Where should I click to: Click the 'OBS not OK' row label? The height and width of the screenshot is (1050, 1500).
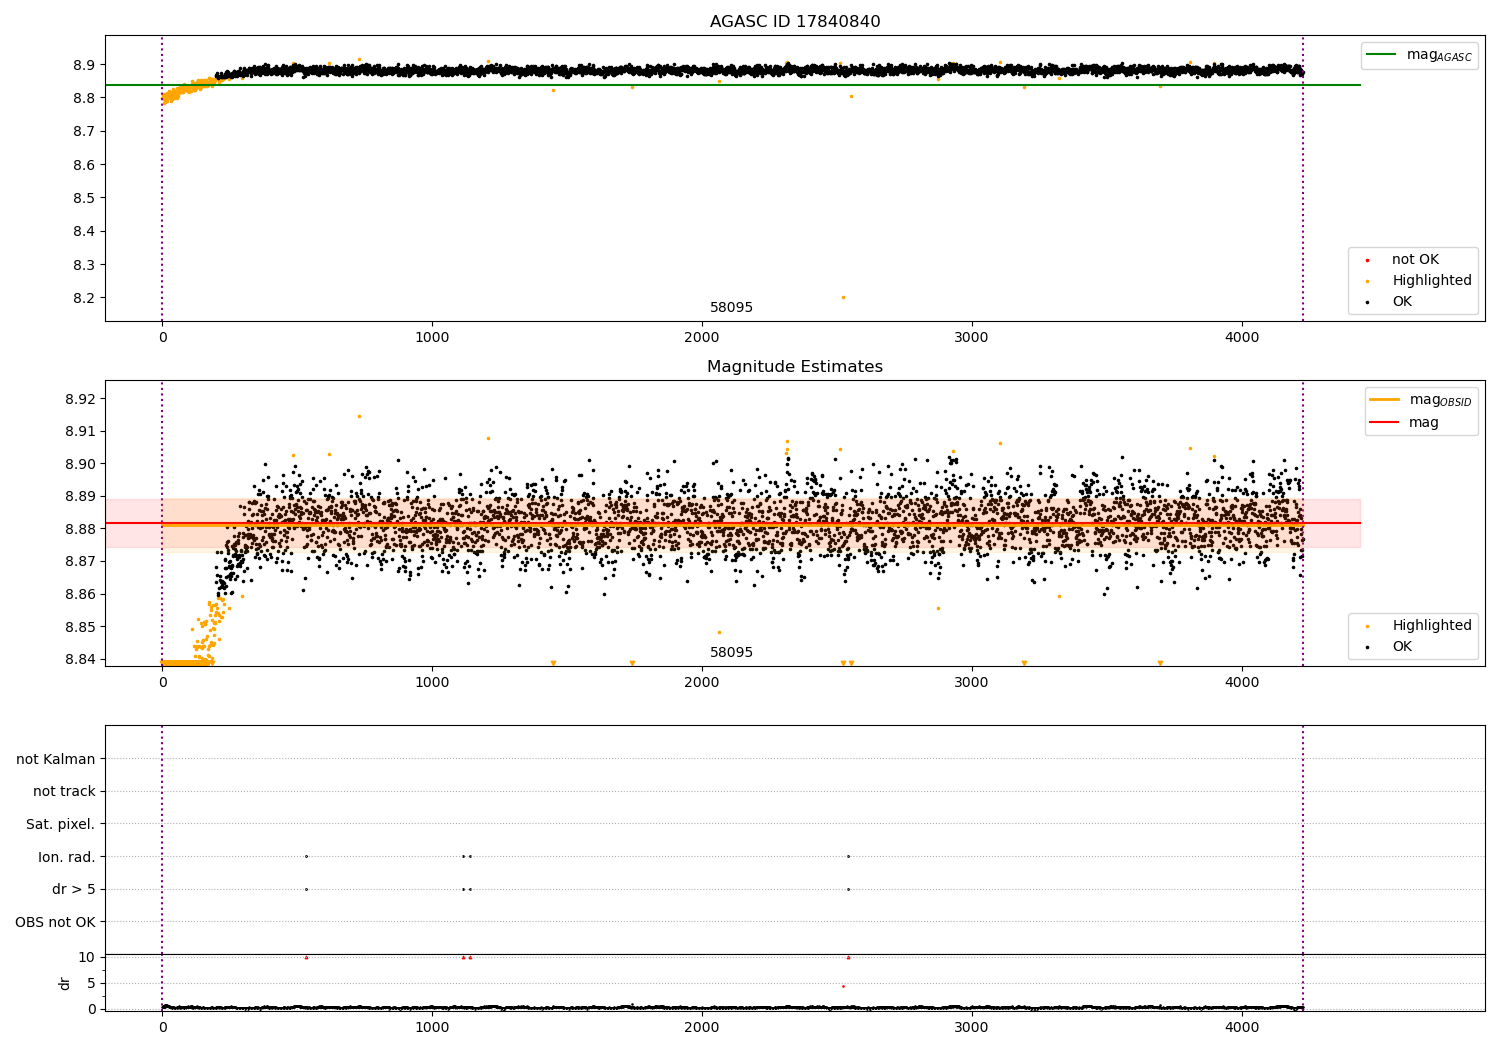point(56,923)
